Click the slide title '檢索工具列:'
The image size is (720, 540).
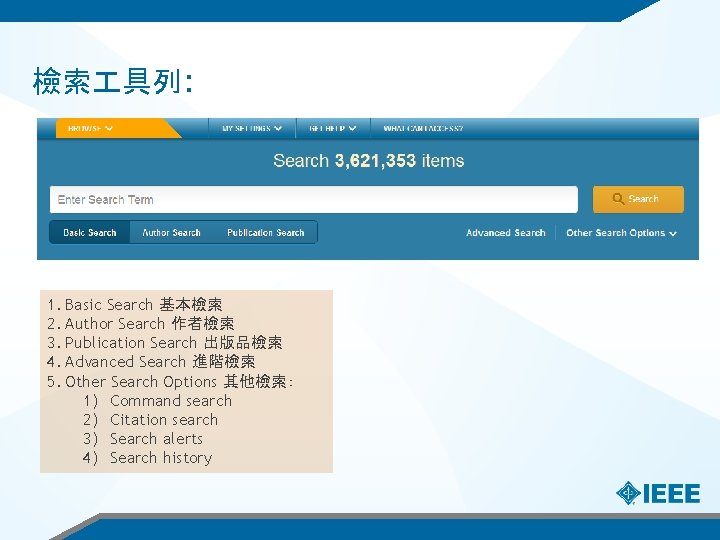(113, 81)
